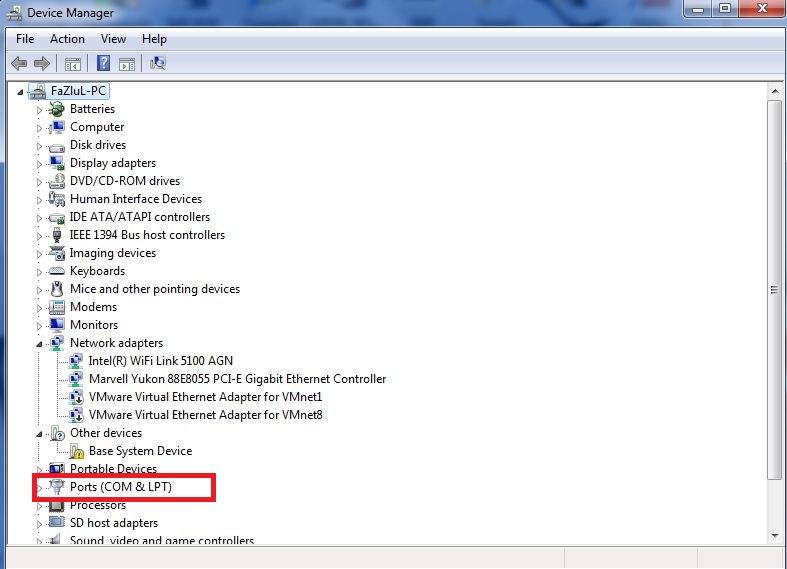Select the Imaging devices label

click(112, 253)
